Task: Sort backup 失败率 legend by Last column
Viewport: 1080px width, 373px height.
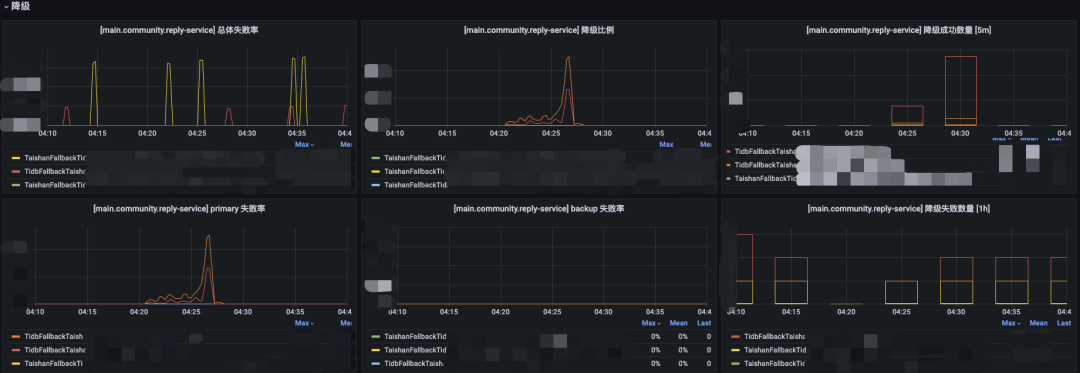Action: point(704,323)
